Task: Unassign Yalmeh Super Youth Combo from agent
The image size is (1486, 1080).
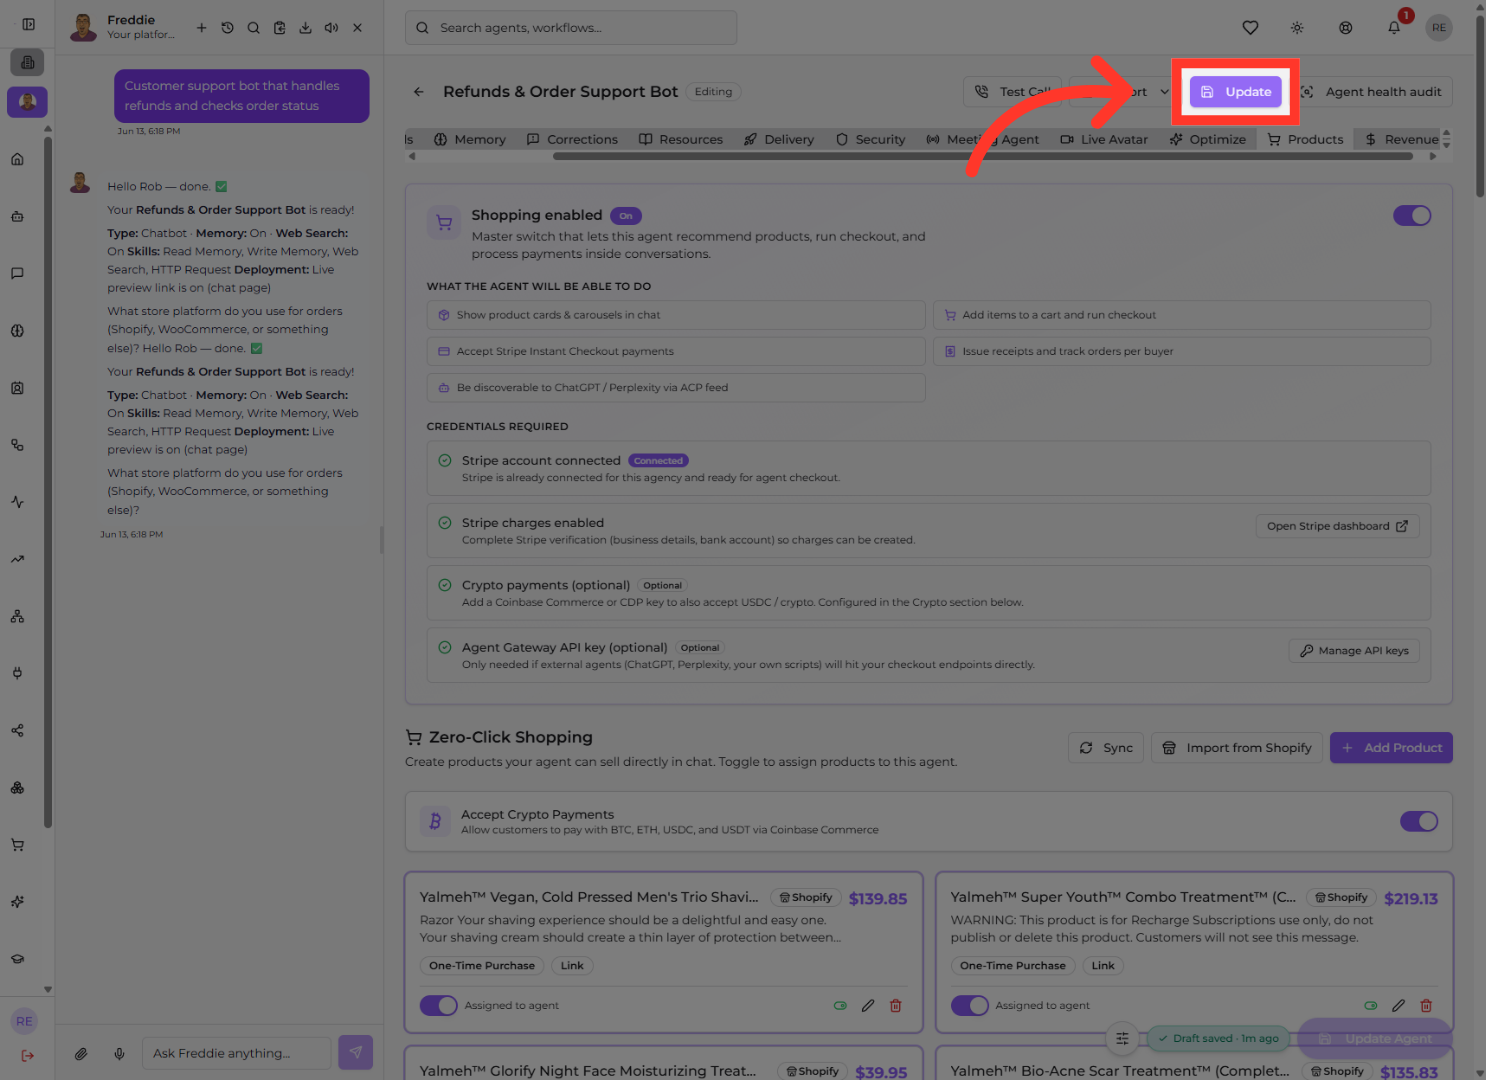Action: (x=969, y=1006)
